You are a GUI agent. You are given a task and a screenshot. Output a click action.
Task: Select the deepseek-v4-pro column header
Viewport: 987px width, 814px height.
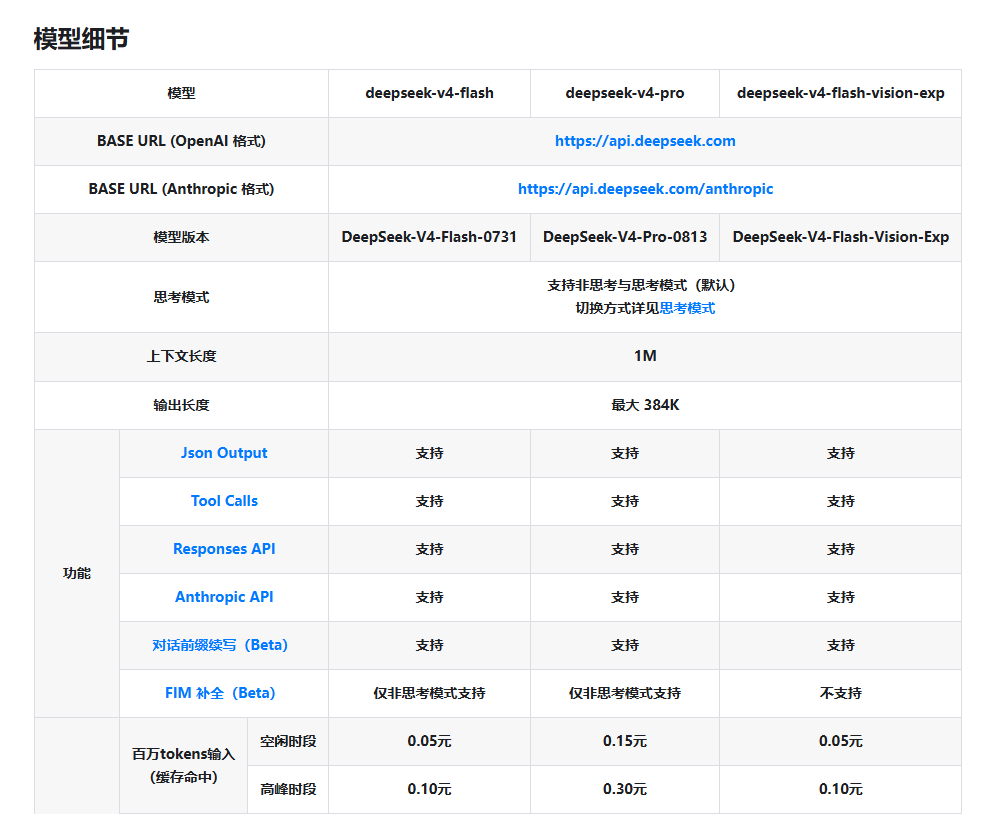click(x=624, y=93)
